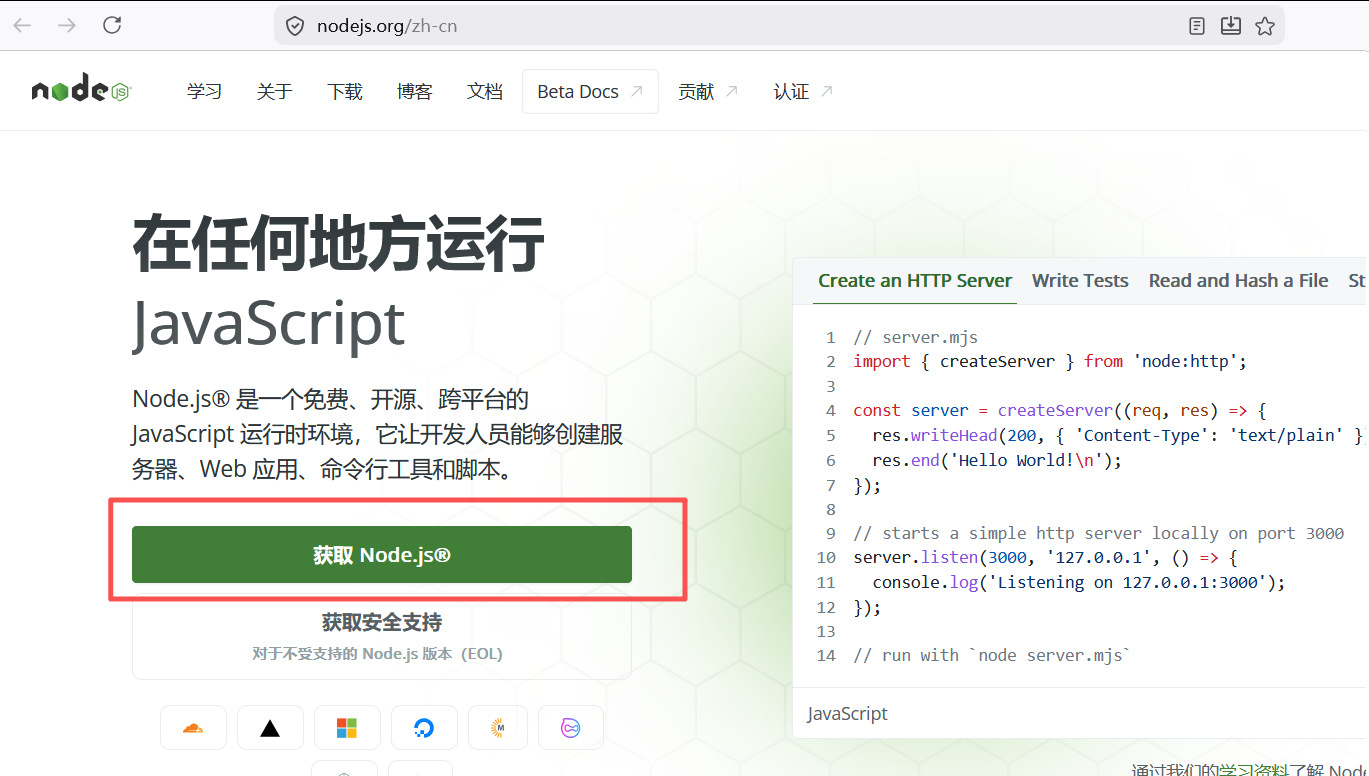The width and height of the screenshot is (1369, 776).
Task: Open the 关于 navigation item
Action: point(274,92)
